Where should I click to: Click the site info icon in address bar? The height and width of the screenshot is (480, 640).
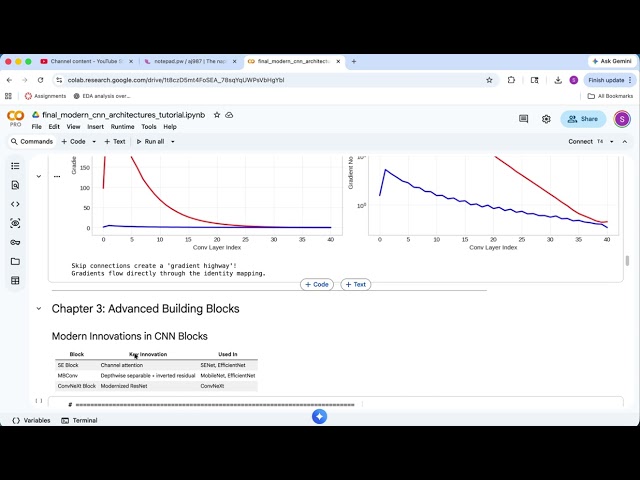pos(59,80)
